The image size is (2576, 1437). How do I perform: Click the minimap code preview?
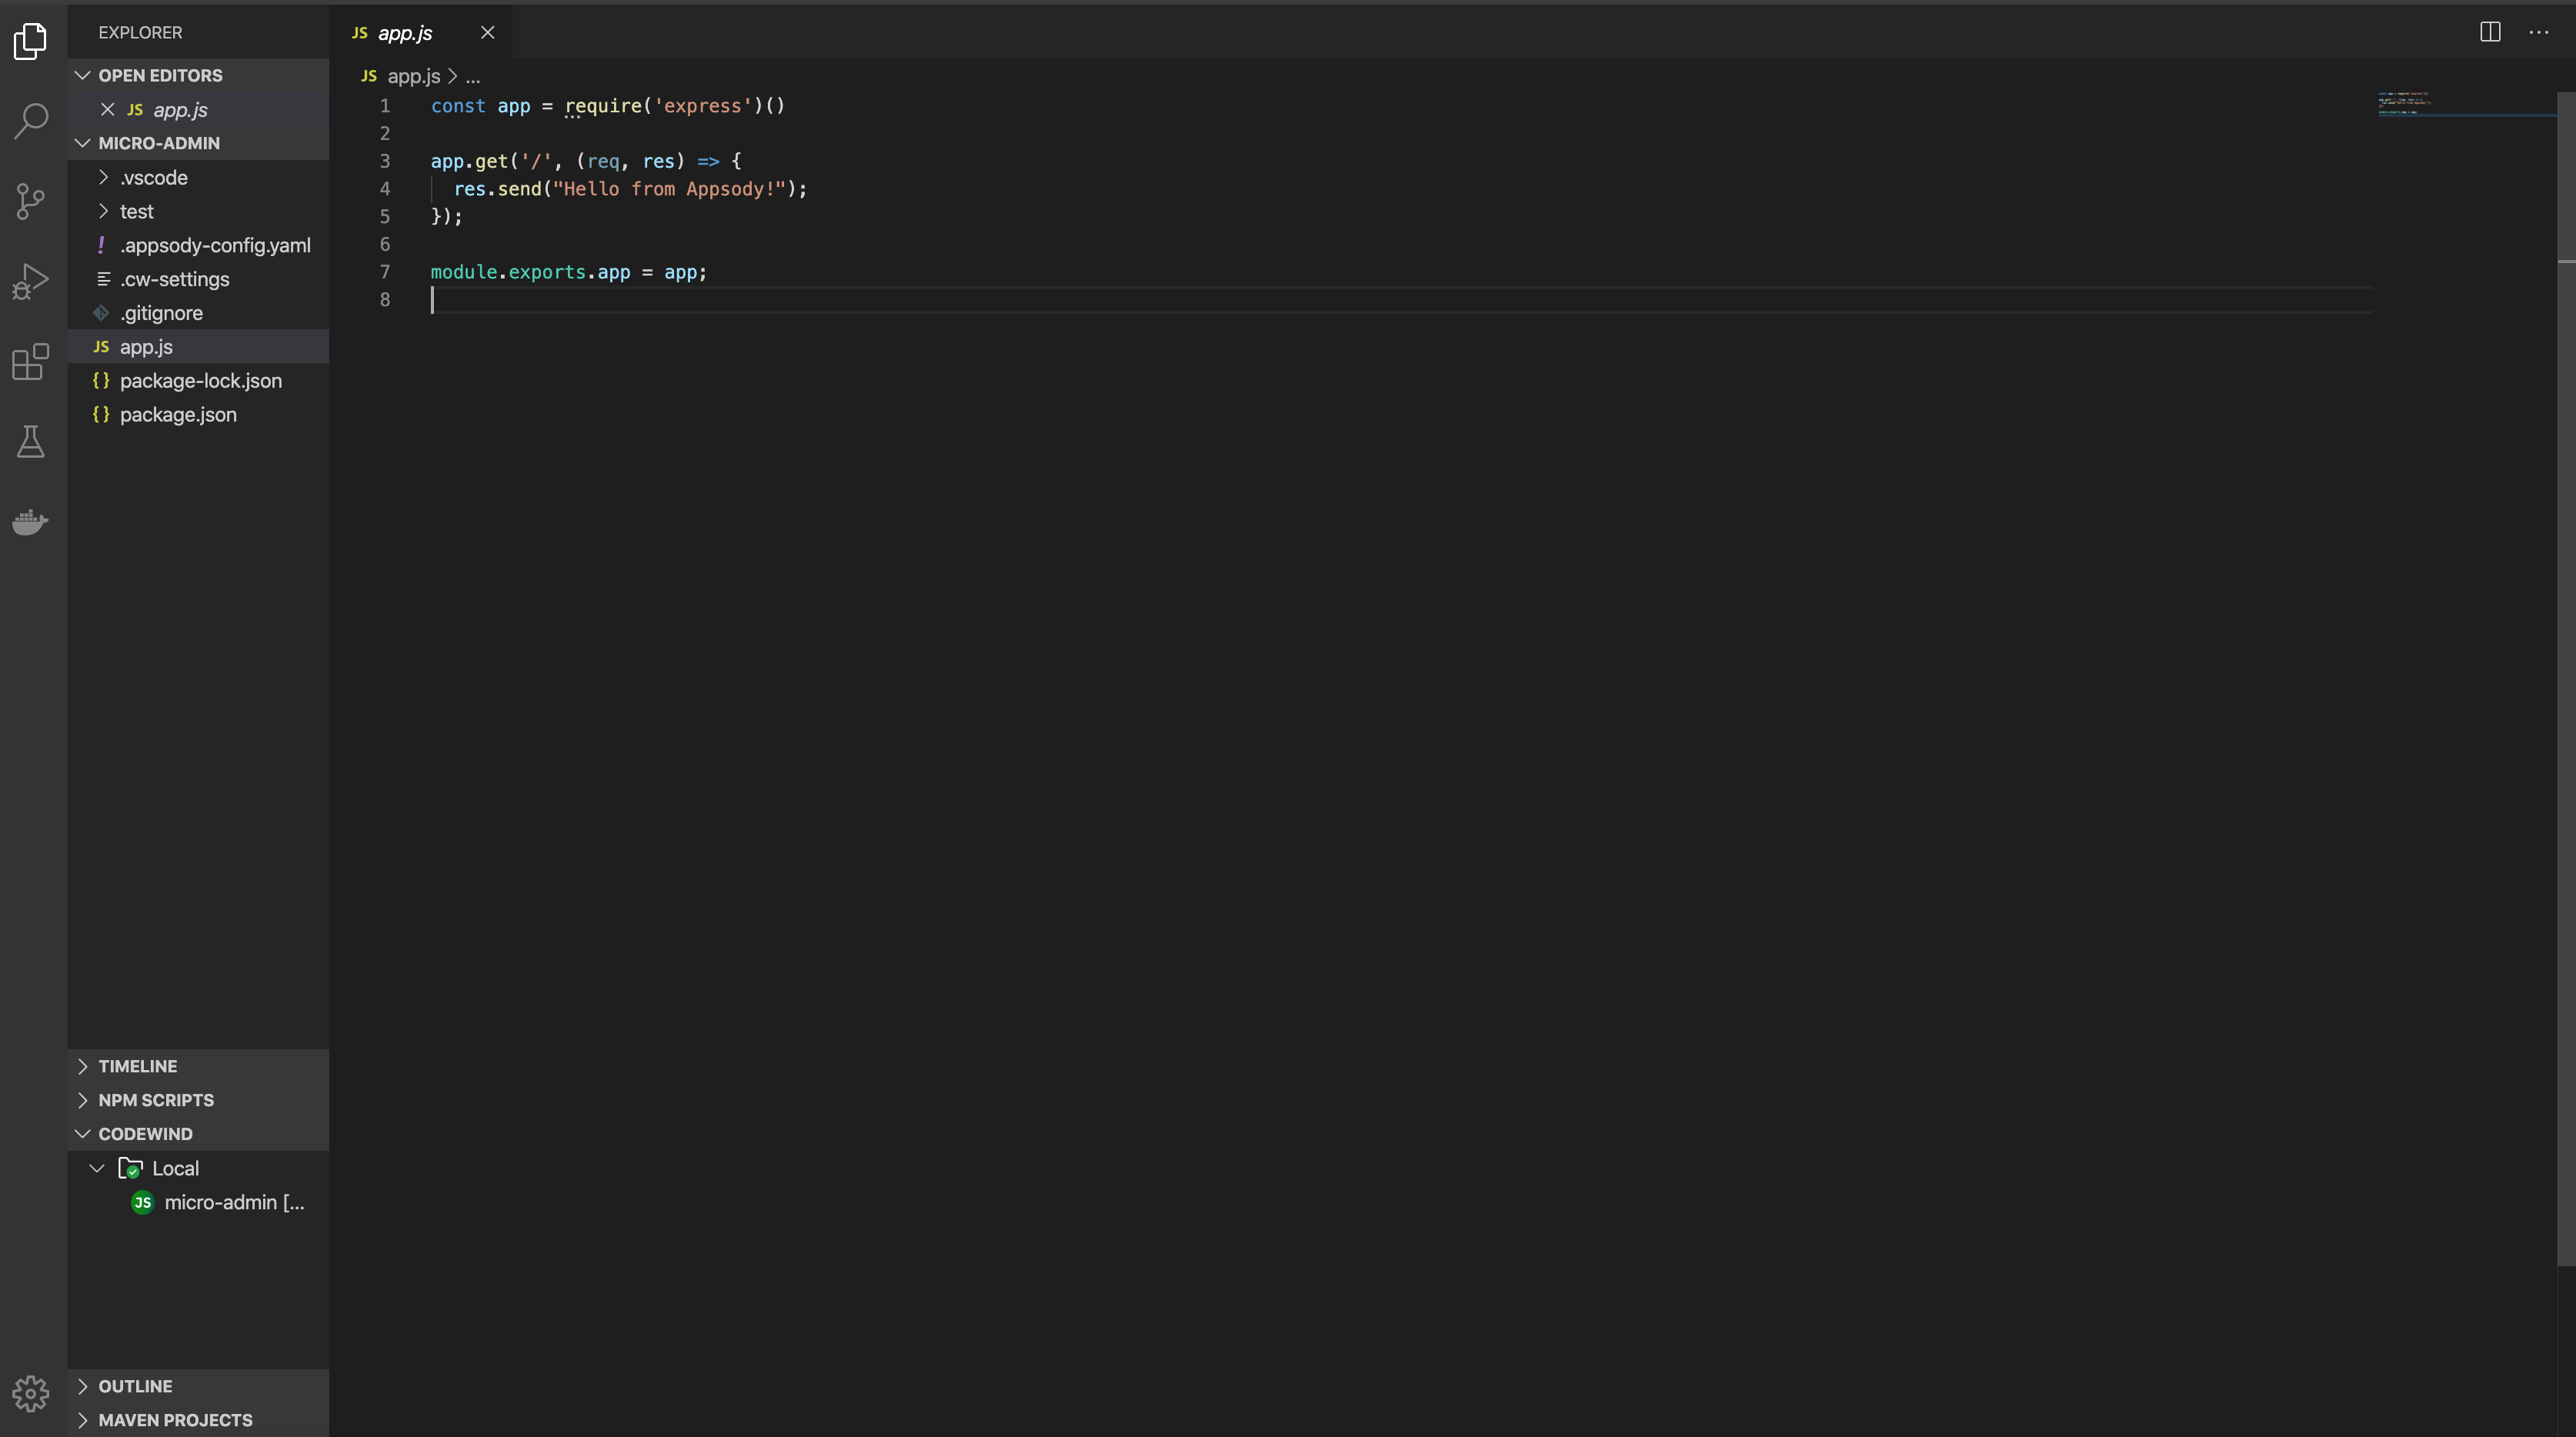tap(2404, 103)
